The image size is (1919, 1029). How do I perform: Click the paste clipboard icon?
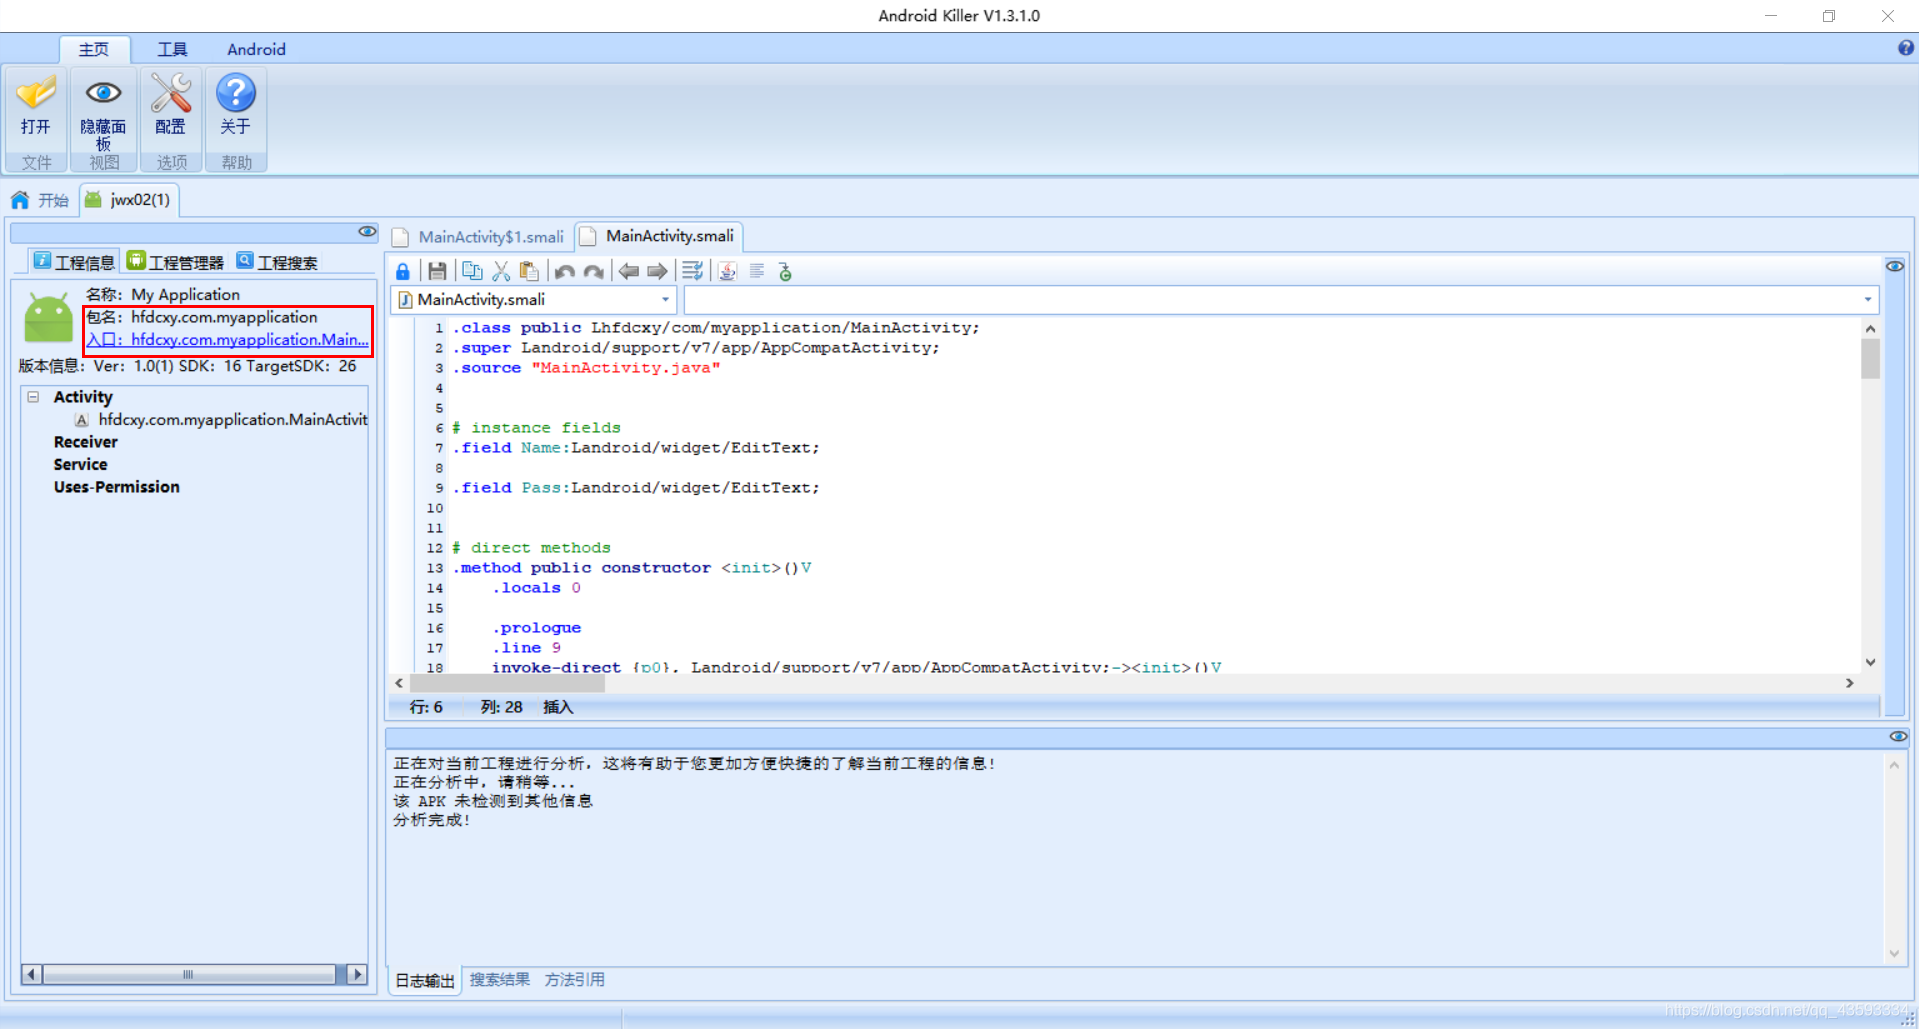click(x=529, y=271)
